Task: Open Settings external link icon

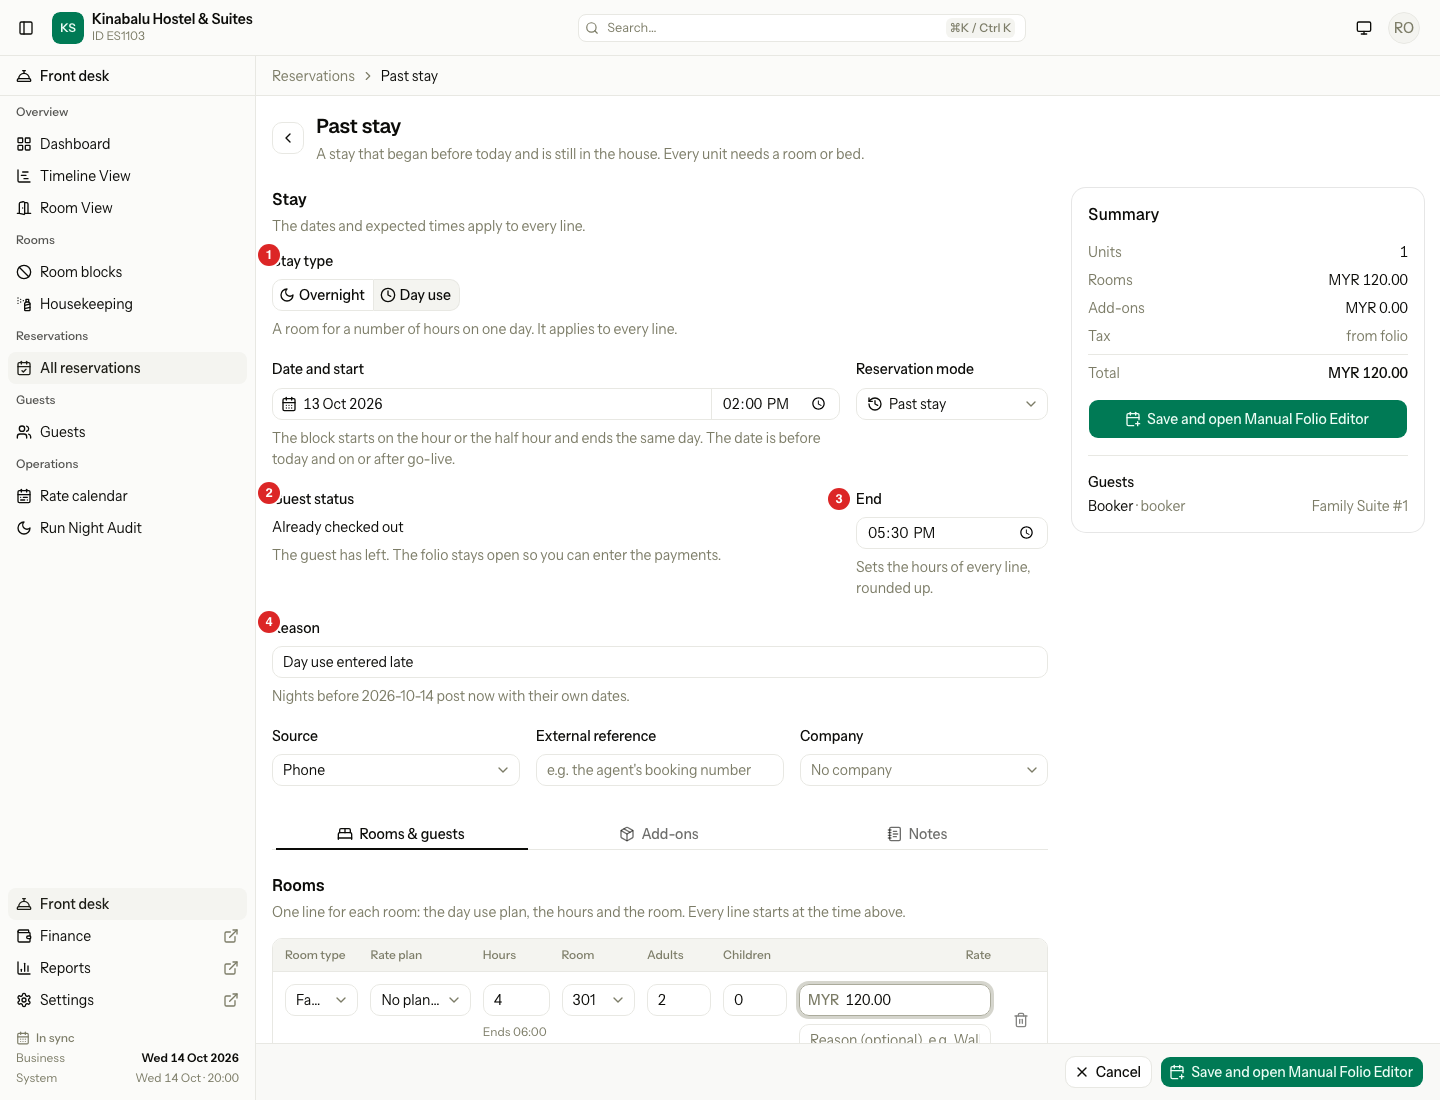Action: point(231,1000)
